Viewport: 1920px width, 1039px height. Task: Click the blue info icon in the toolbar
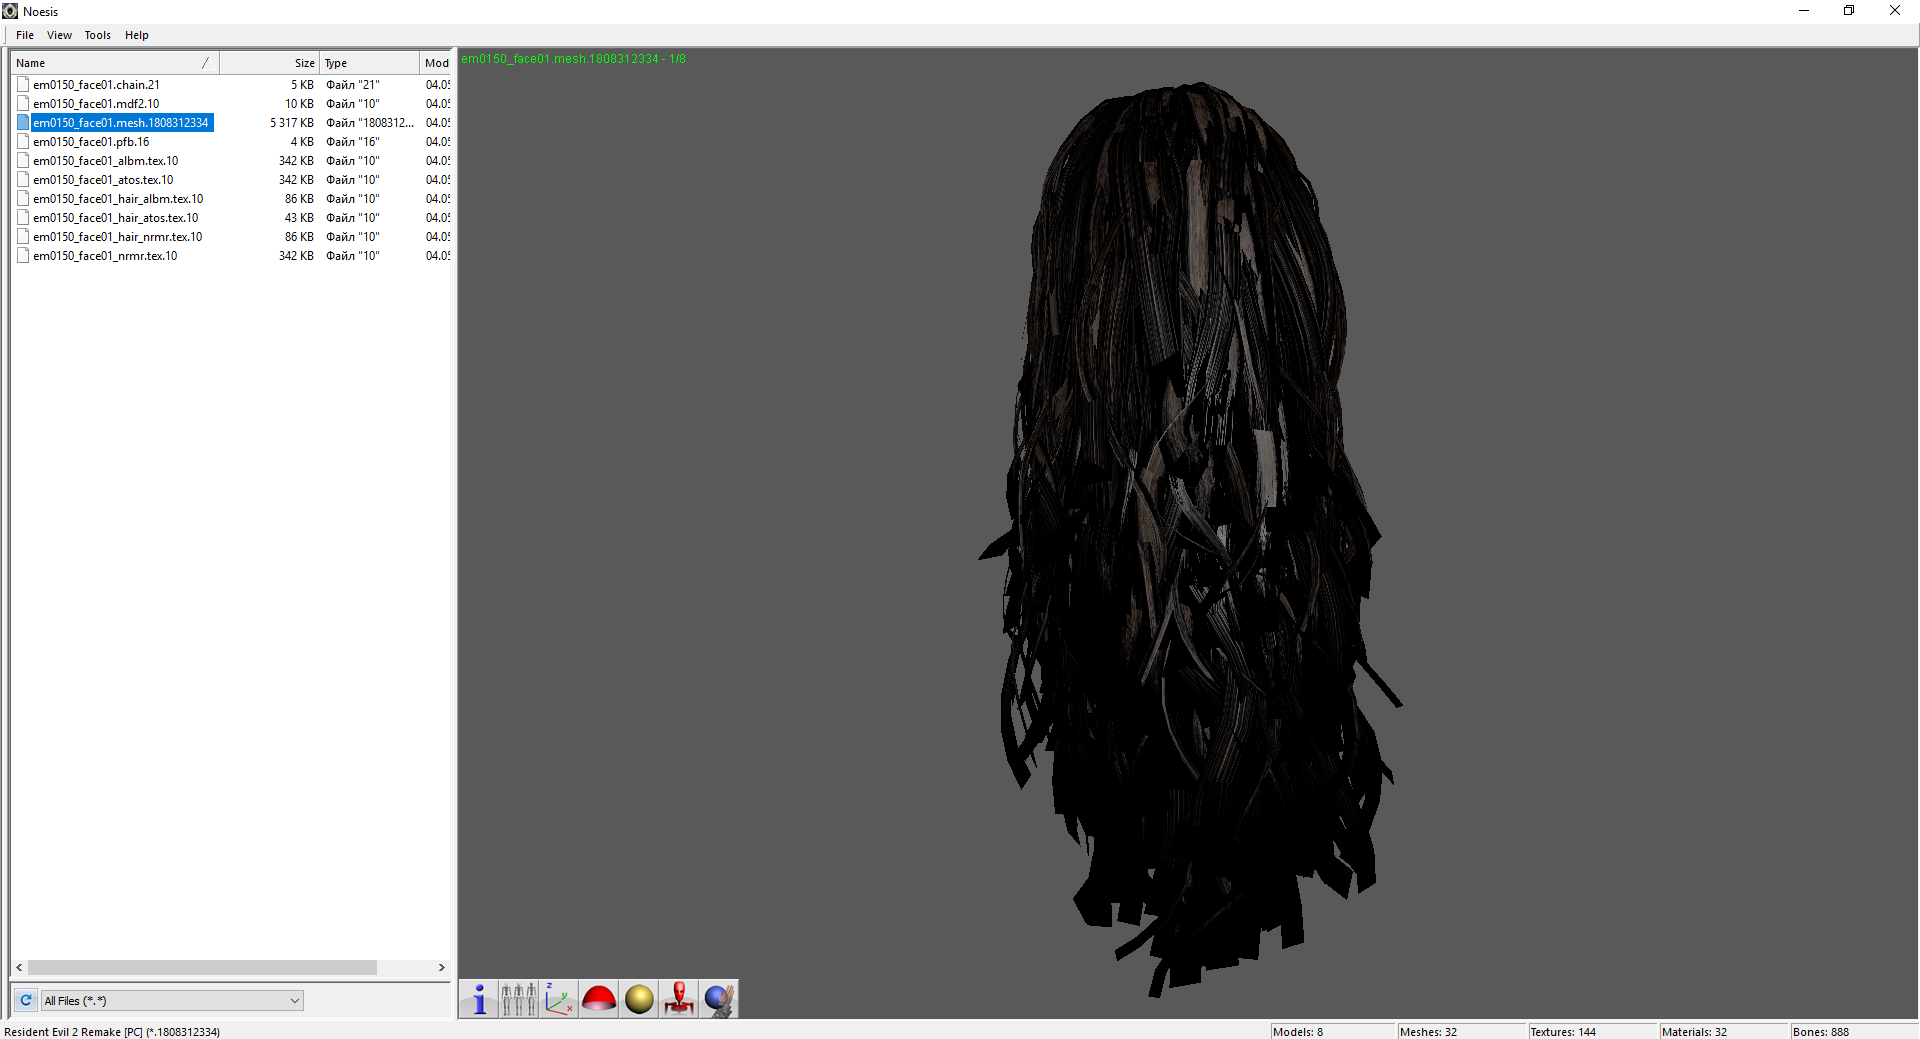[x=479, y=999]
